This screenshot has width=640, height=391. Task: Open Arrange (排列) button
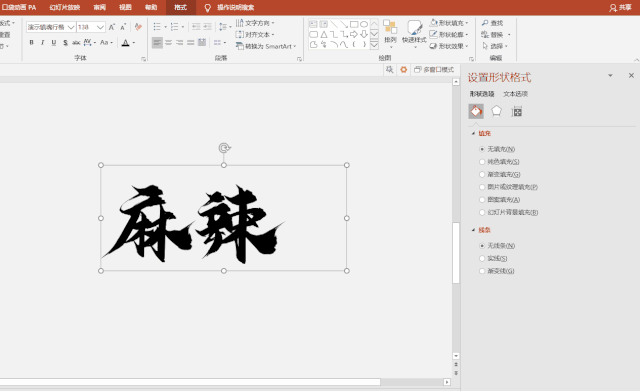click(x=390, y=33)
